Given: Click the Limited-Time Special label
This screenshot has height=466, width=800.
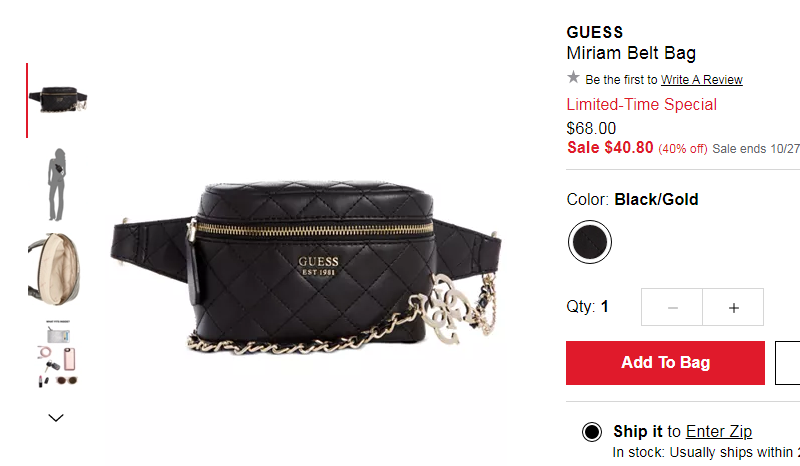Looking at the screenshot, I should point(641,104).
